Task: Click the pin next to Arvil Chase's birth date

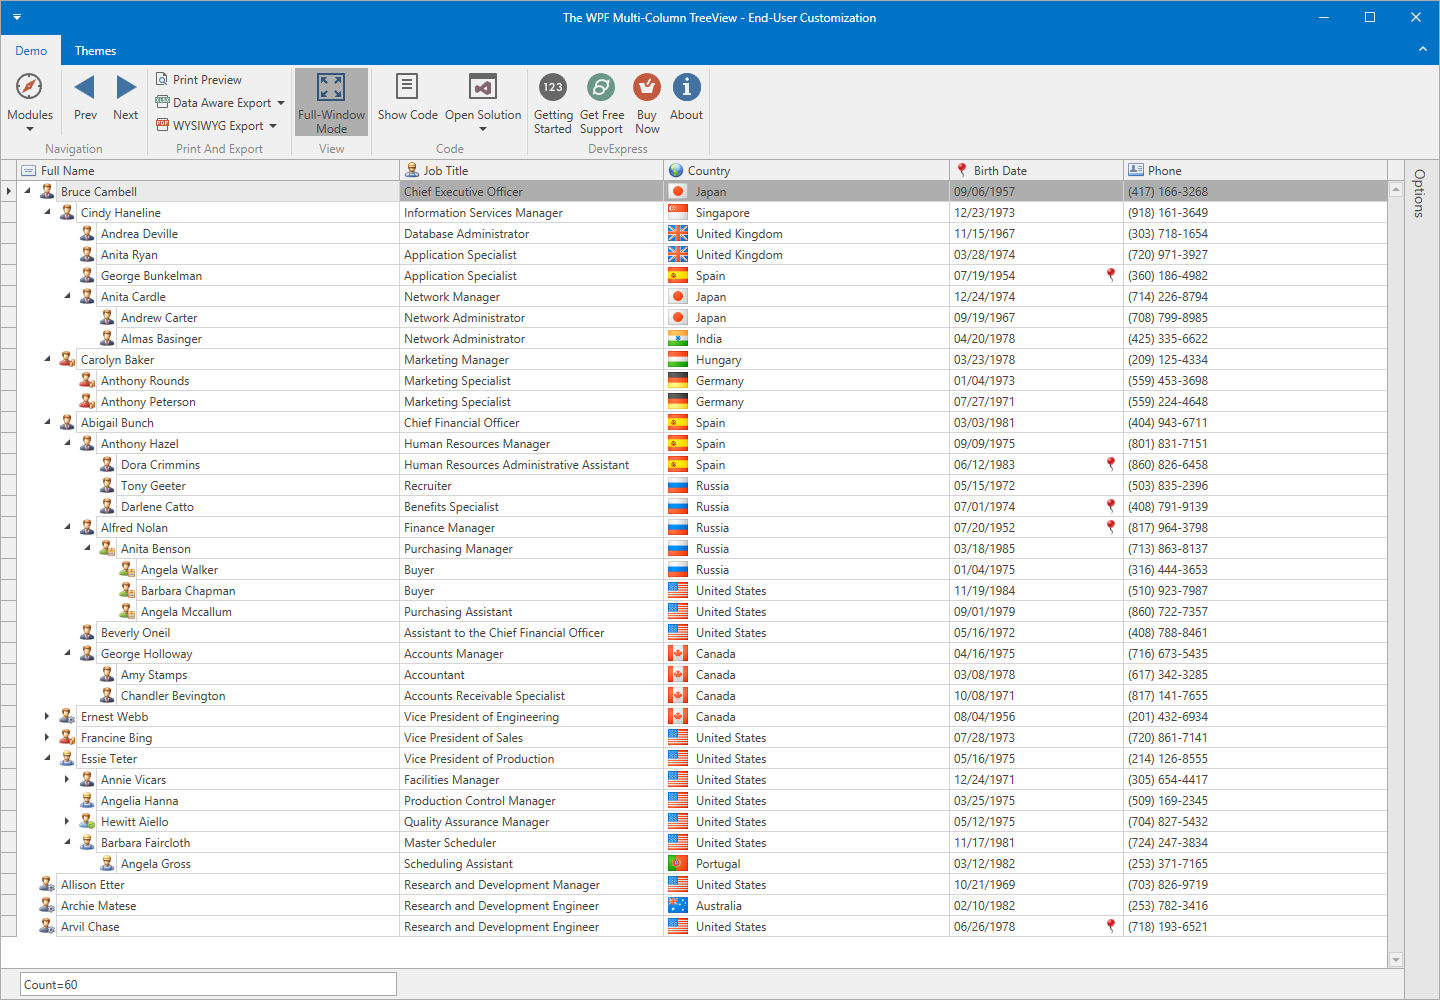Action: click(x=1110, y=926)
